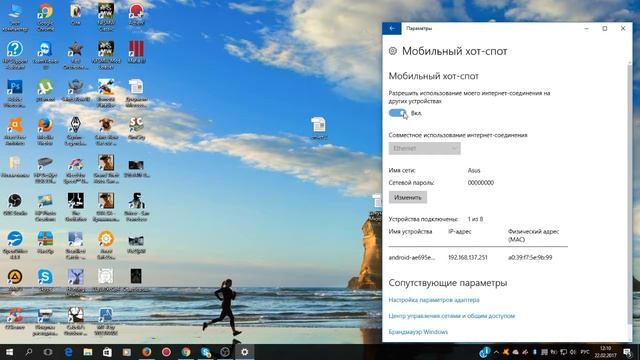Screen dimensions: 640x360
Task: Click the settings gear beside page title
Action: click(x=393, y=51)
